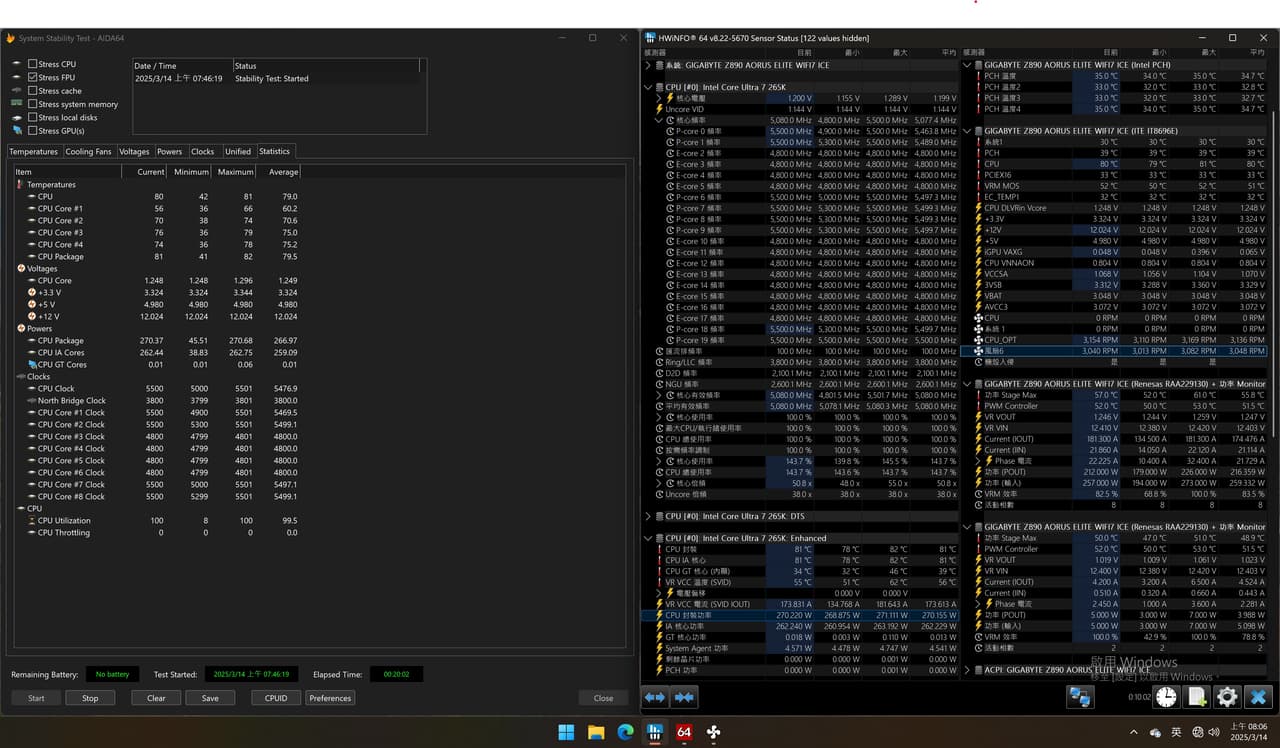Click the HWiNFO app icon in the title bar

pyautogui.click(x=651, y=38)
